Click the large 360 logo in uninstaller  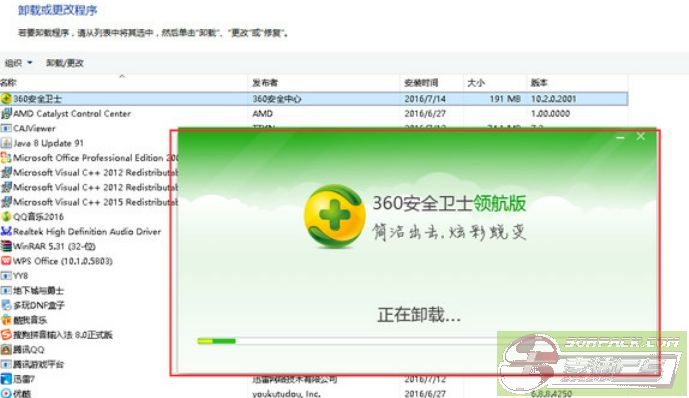[335, 217]
